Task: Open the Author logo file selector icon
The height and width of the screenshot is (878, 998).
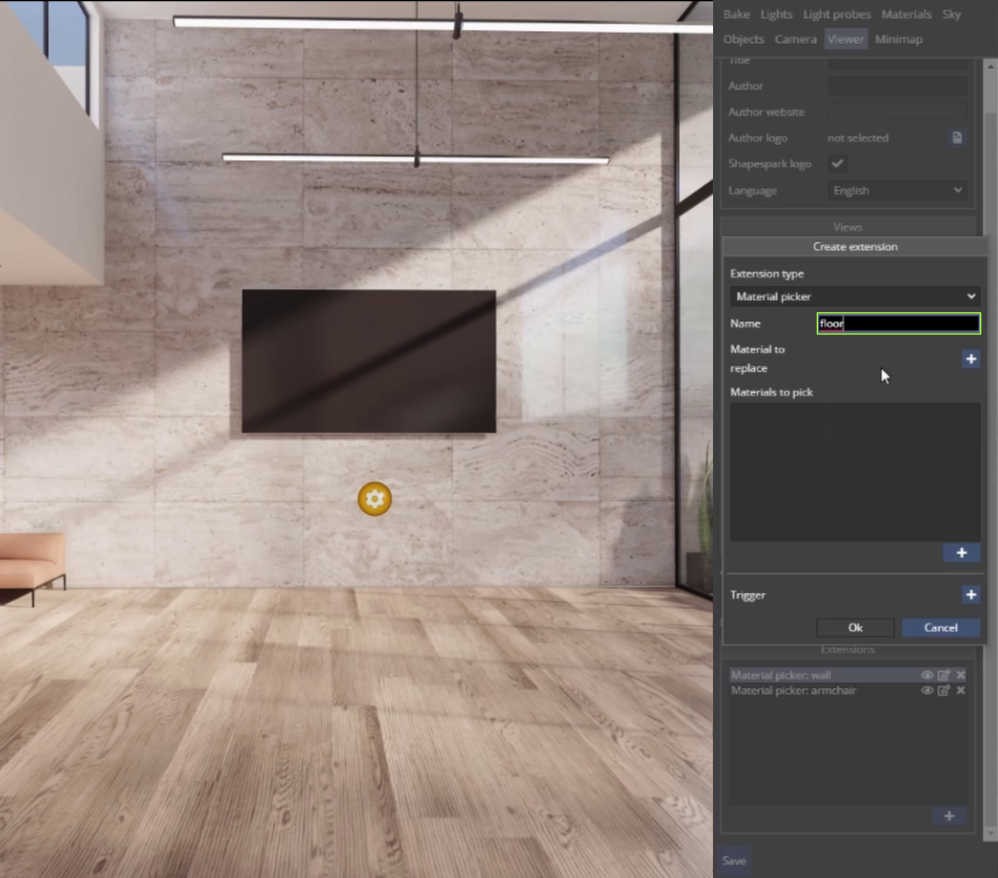Action: (957, 138)
